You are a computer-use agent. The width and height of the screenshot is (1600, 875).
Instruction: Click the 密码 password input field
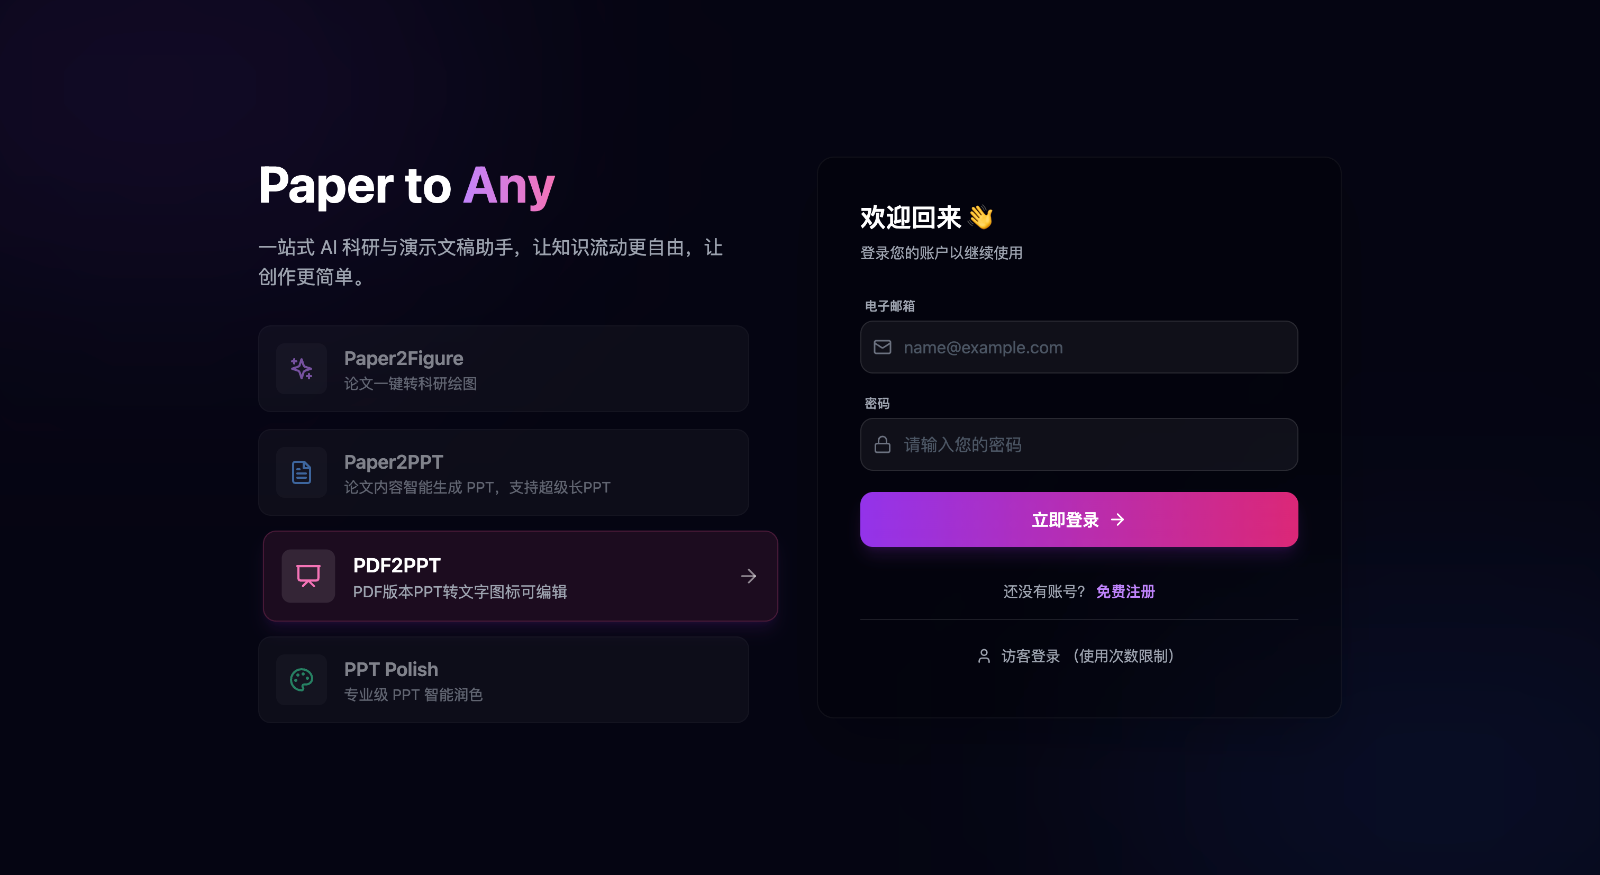1079,444
